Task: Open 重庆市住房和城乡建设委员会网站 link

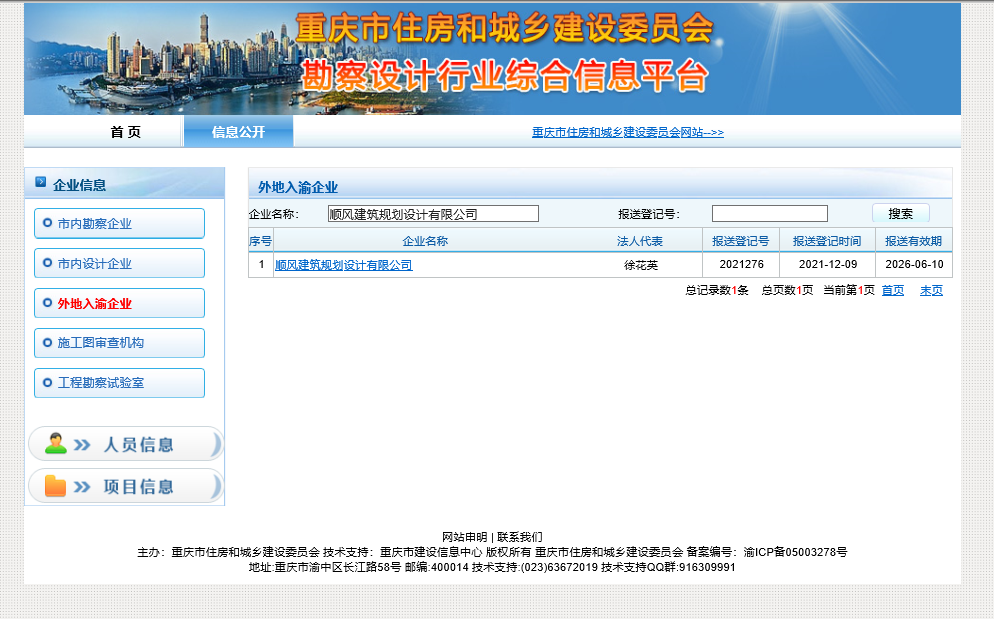Action: (x=628, y=132)
